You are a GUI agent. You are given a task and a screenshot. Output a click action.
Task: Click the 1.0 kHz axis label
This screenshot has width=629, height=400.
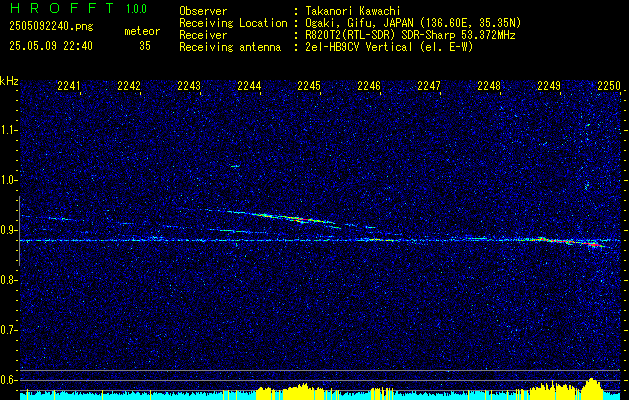tap(8, 180)
